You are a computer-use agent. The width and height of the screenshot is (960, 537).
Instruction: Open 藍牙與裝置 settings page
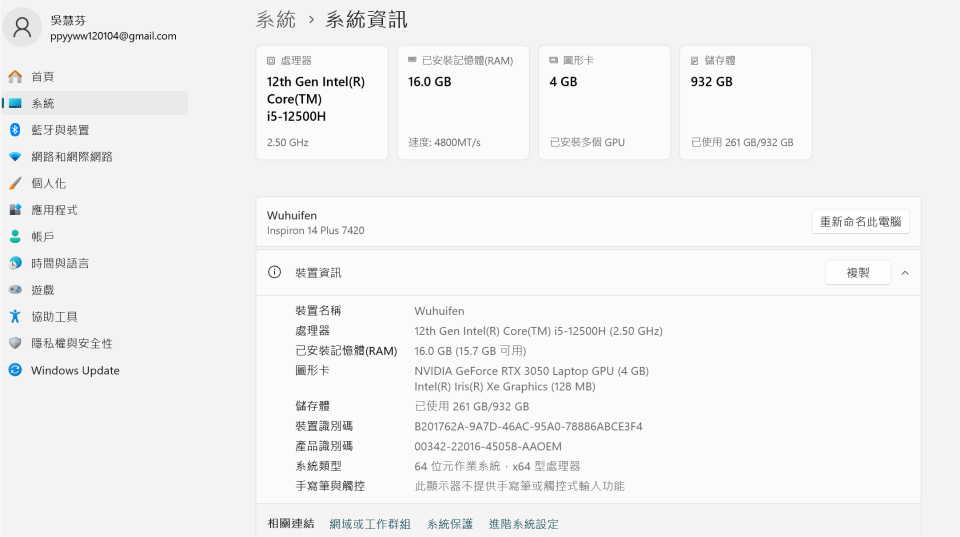(x=95, y=130)
